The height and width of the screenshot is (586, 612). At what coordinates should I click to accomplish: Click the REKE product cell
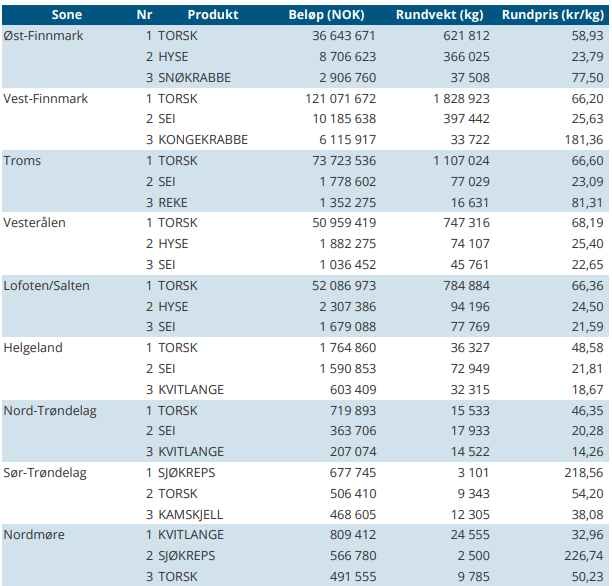click(174, 203)
